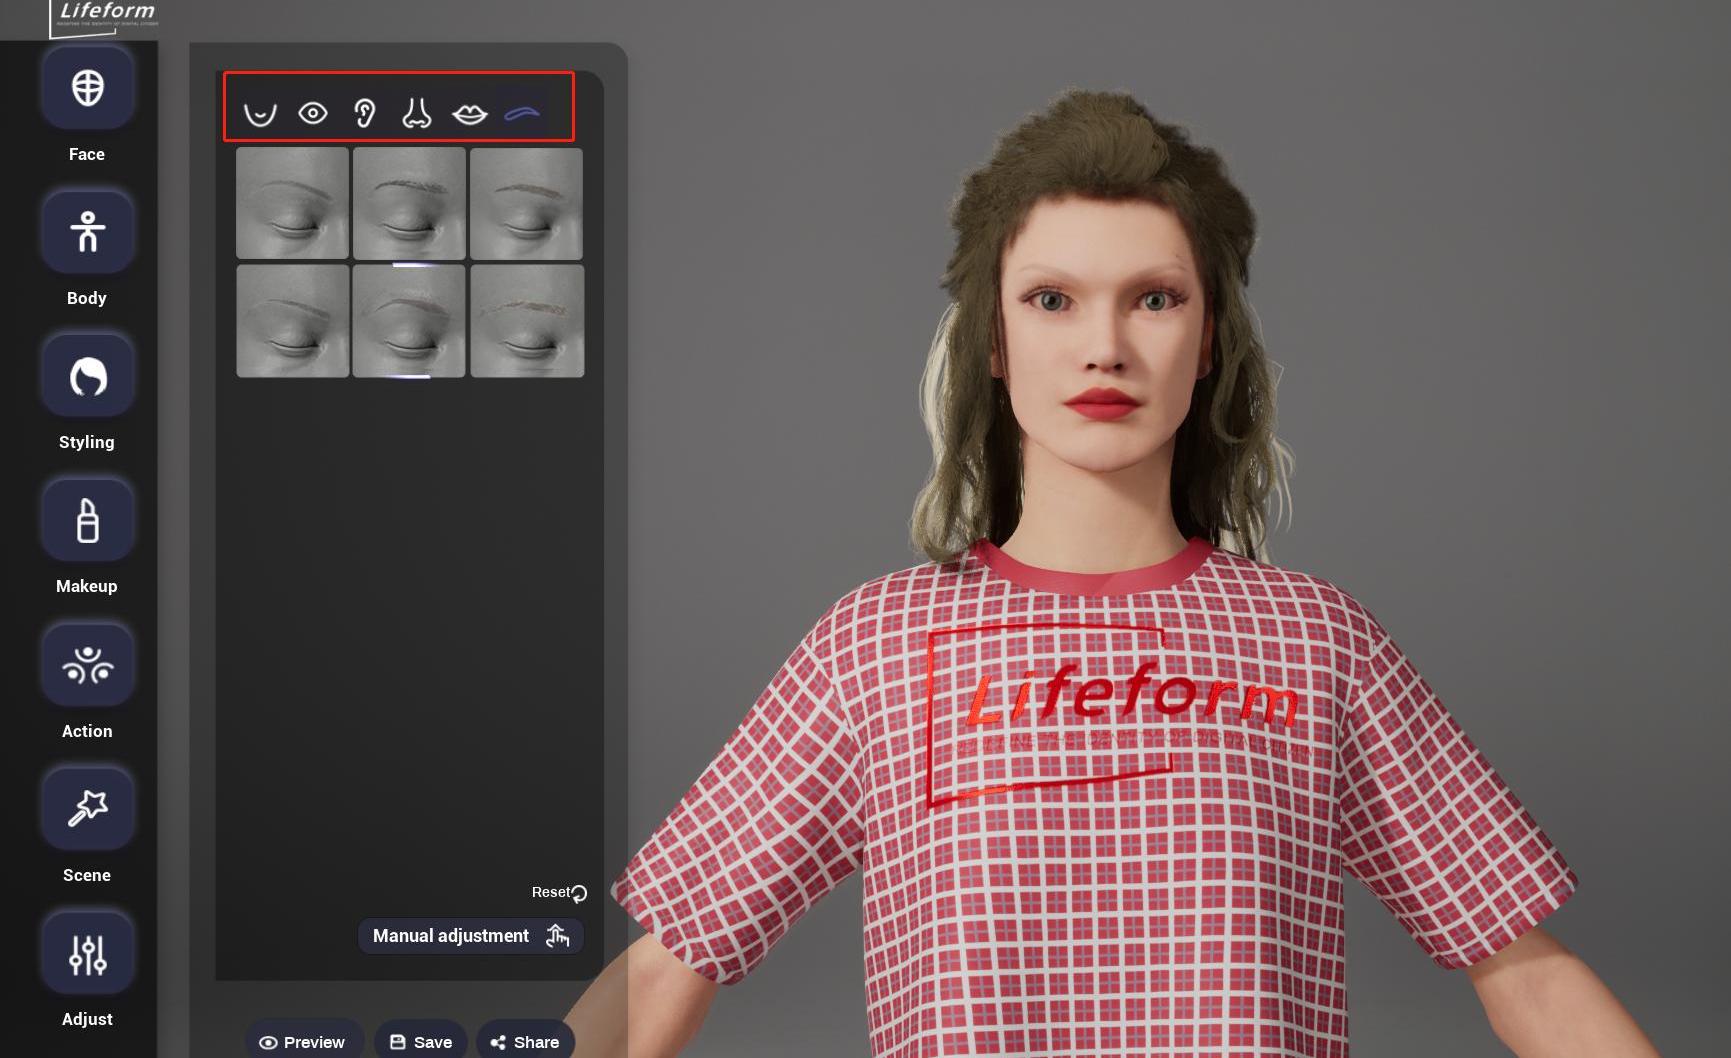Share the avatar
Image resolution: width=1731 pixels, height=1058 pixels.
point(525,1042)
